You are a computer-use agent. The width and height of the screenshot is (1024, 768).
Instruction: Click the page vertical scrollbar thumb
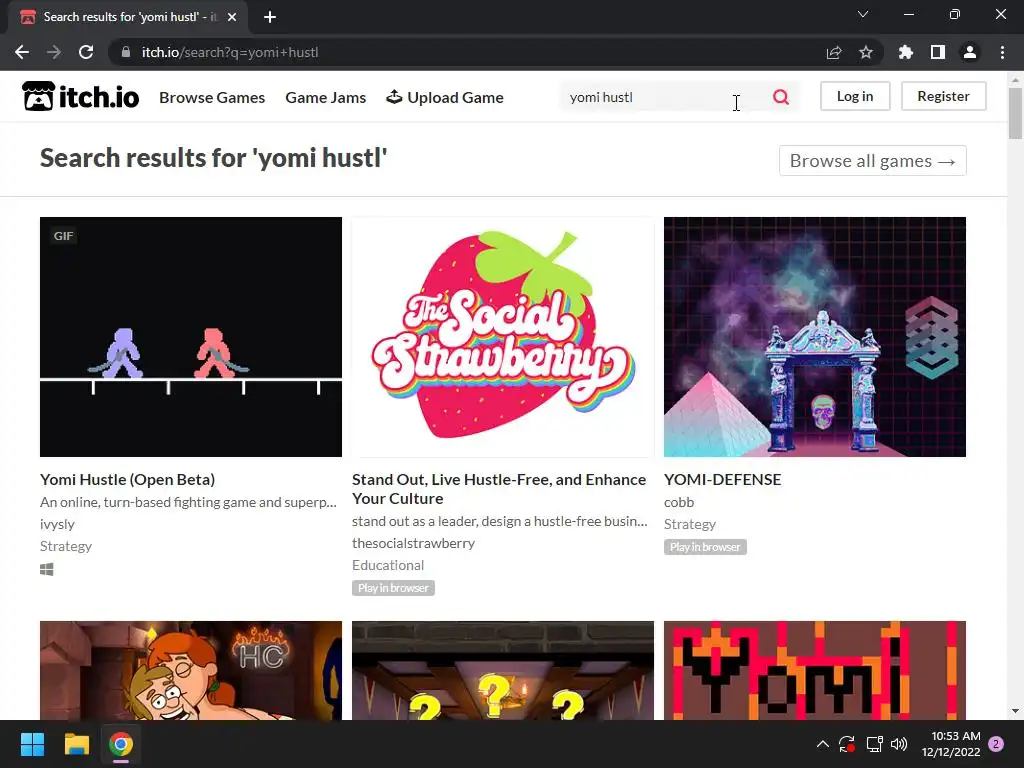click(1015, 114)
